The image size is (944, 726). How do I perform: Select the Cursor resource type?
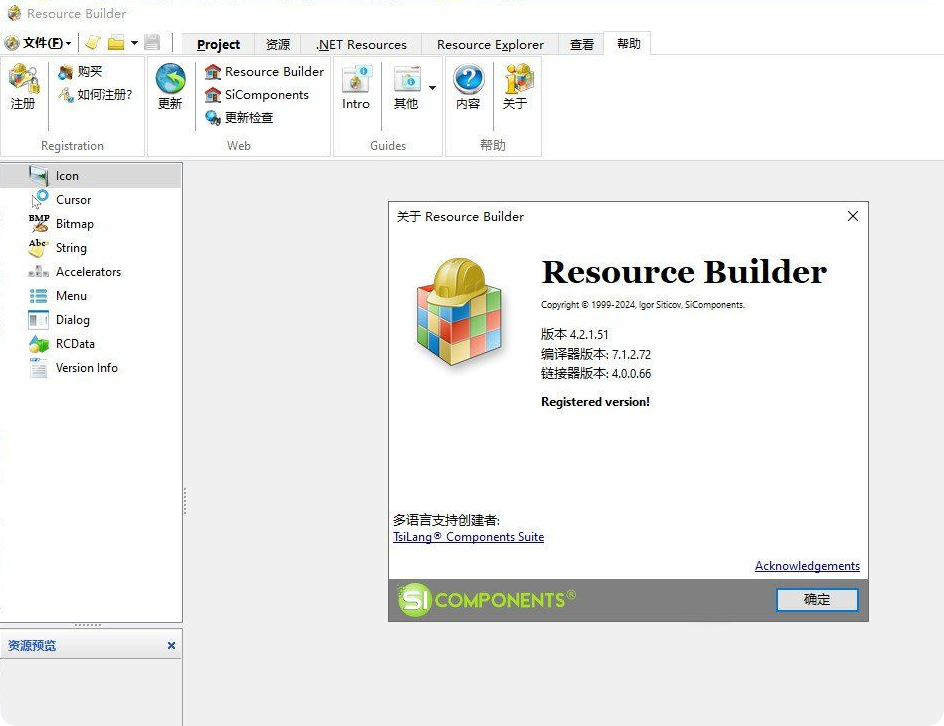[91, 200]
